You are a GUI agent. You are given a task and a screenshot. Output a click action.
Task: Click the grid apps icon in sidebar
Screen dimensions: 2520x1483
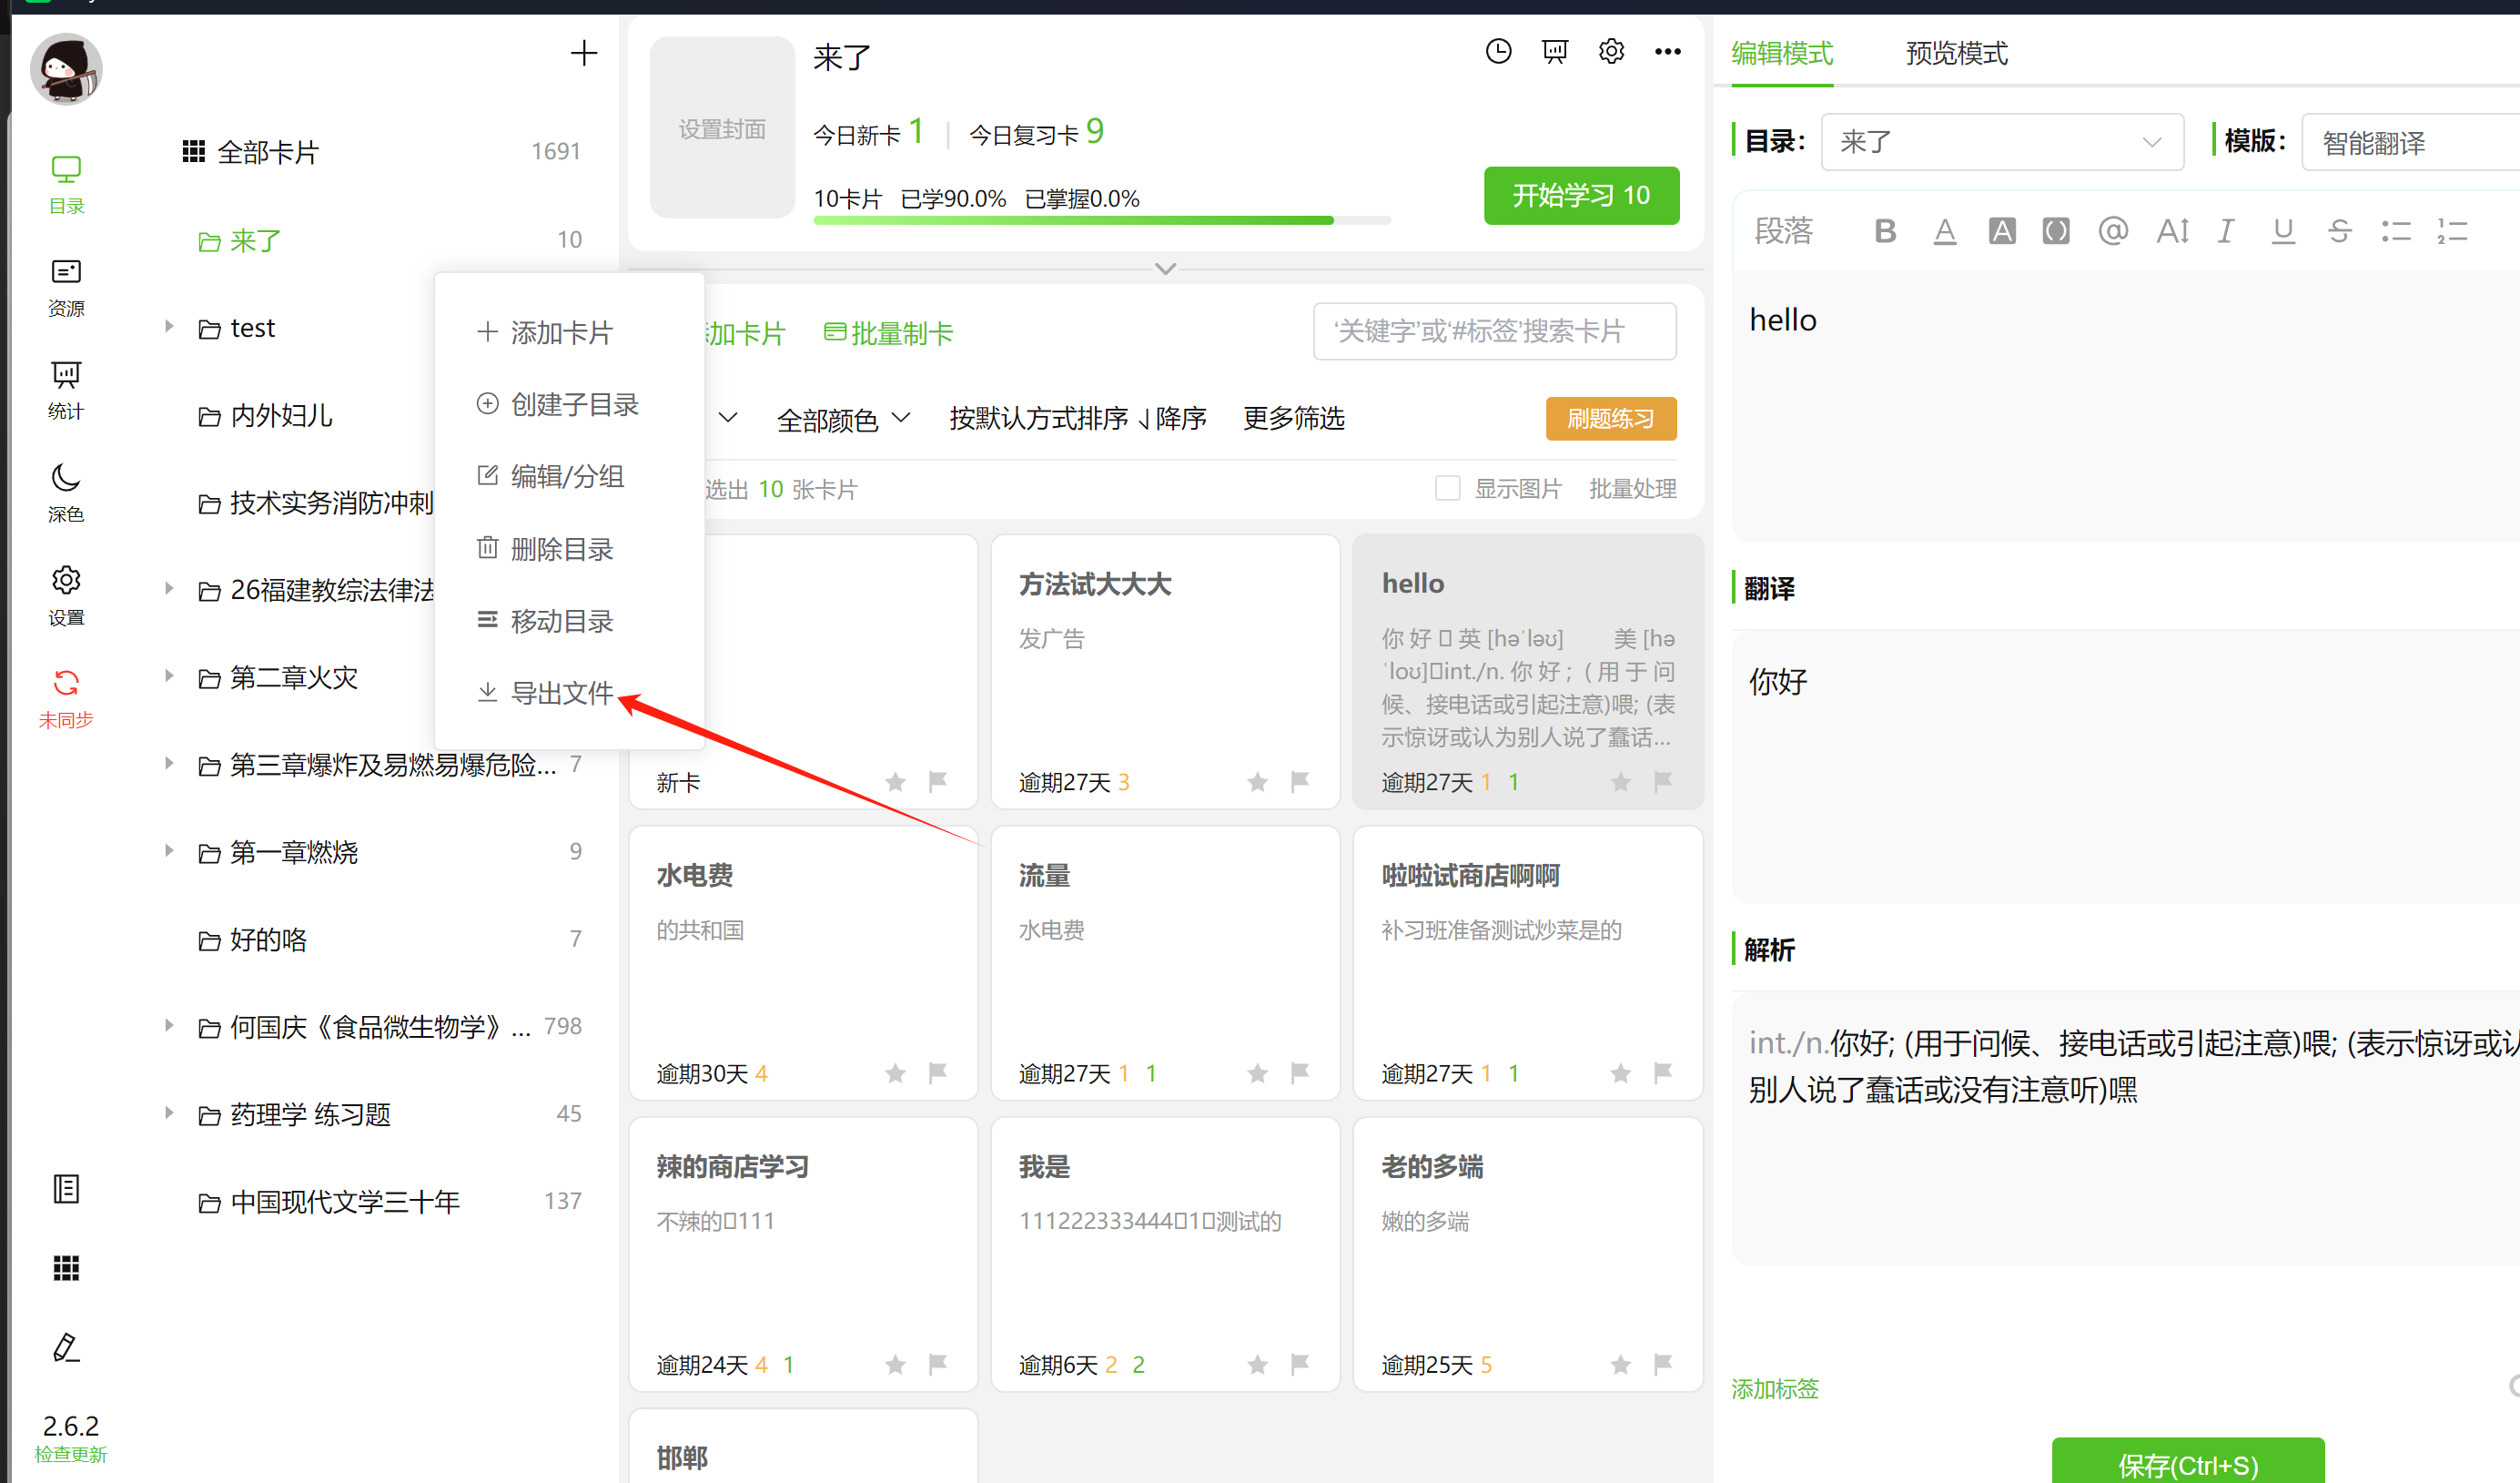point(66,1268)
